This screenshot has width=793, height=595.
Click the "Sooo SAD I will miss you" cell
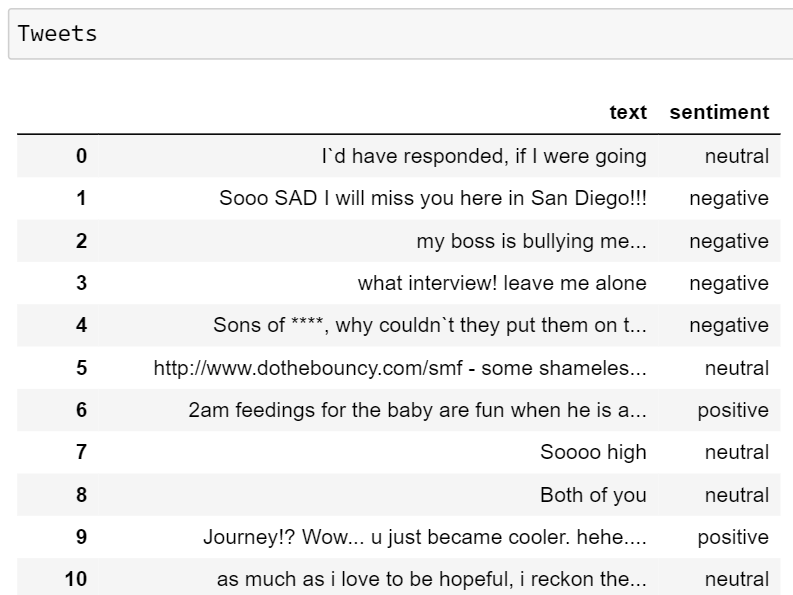pos(433,198)
